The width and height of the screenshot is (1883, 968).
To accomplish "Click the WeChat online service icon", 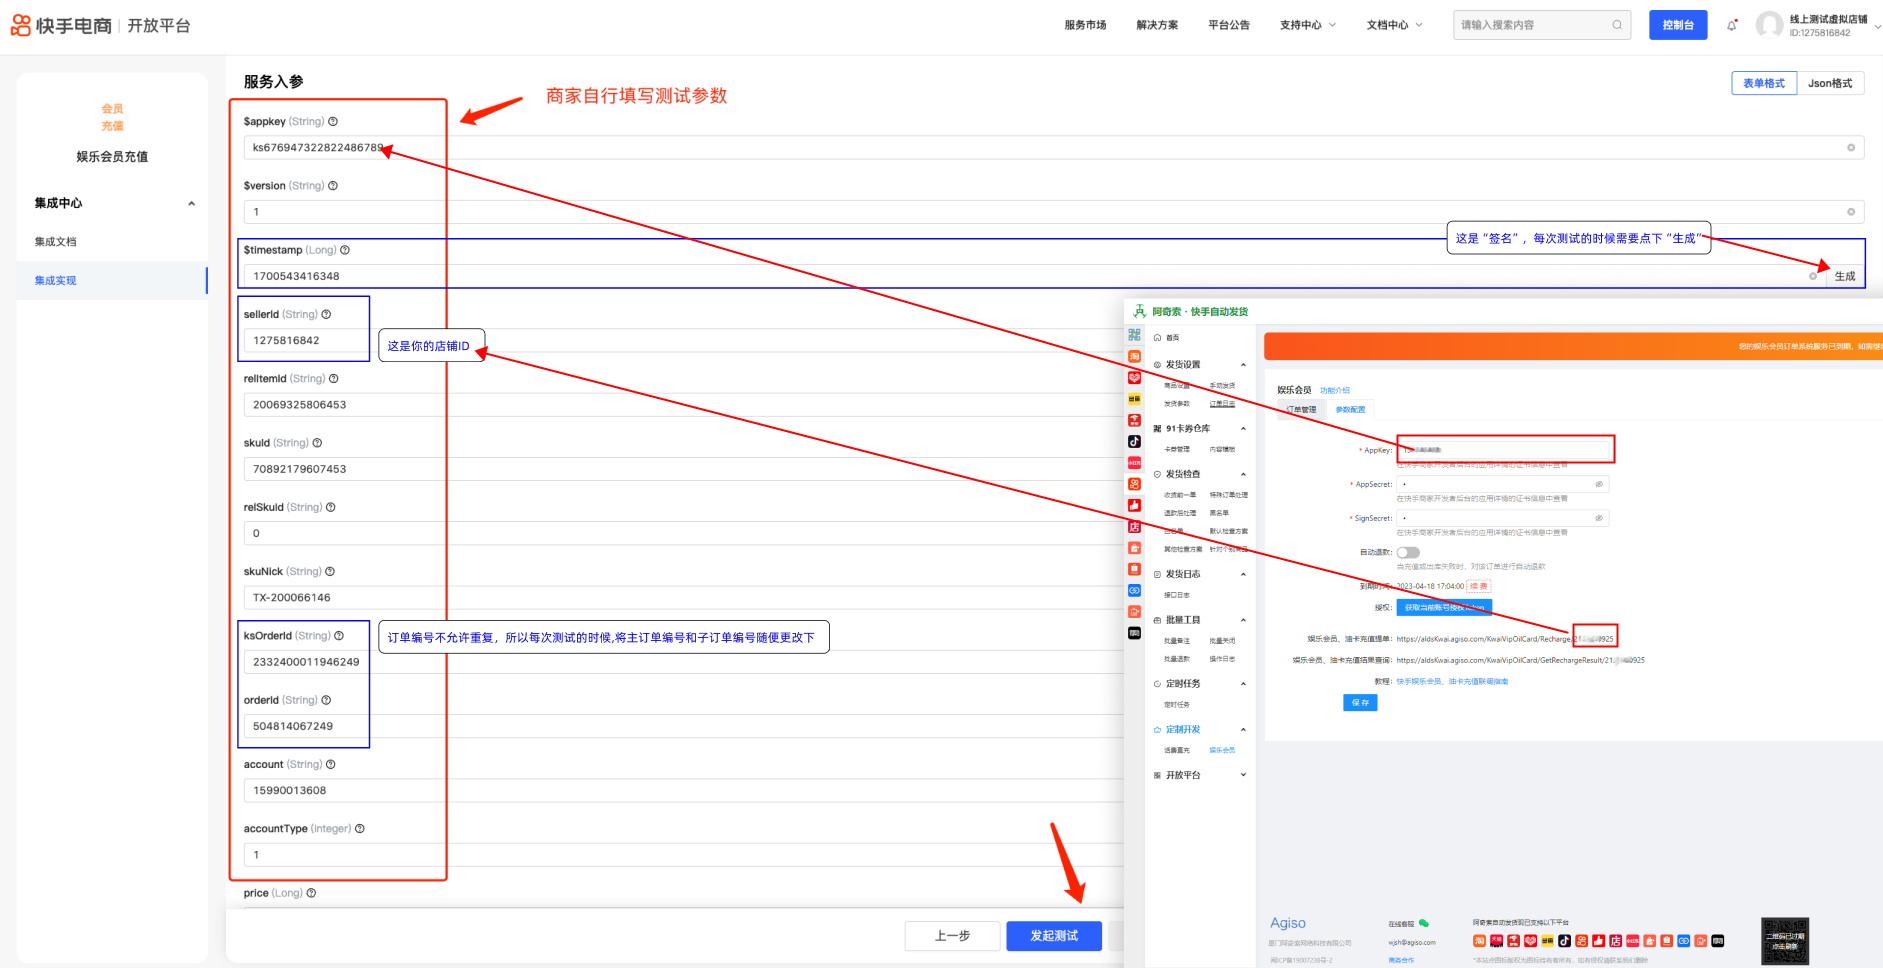I will (1423, 923).
